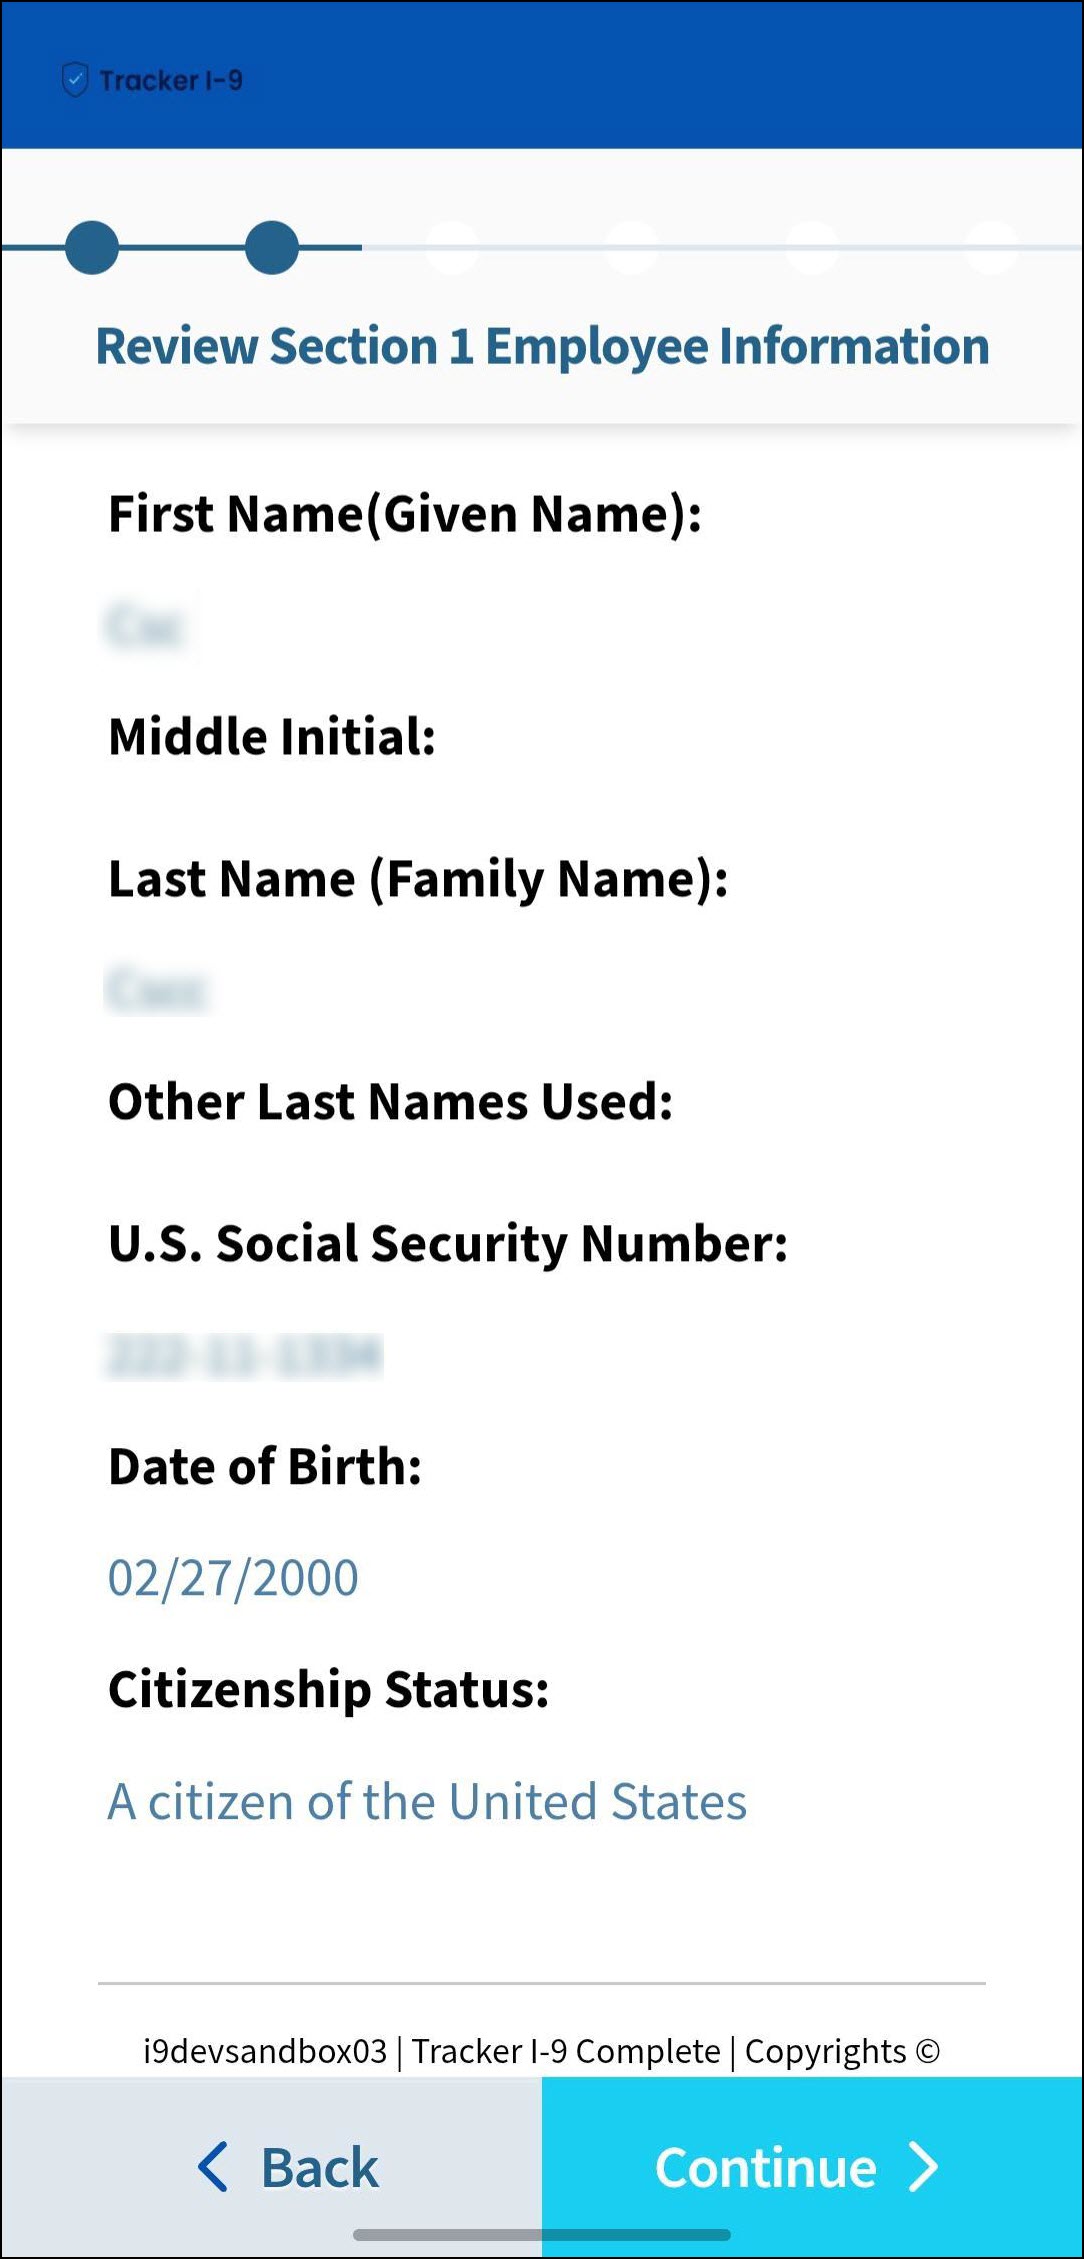Tap the citizenship status value text
Screen dimensions: 1084x2259
427,1802
